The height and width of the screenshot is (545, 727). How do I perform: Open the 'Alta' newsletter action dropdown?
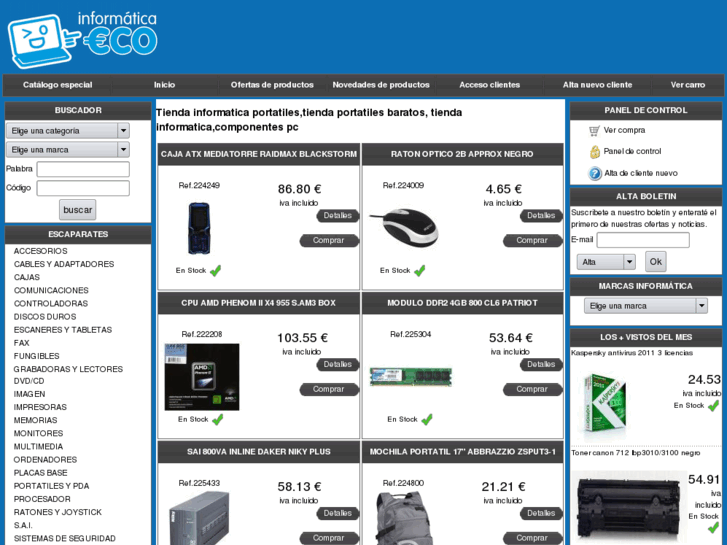click(x=606, y=262)
